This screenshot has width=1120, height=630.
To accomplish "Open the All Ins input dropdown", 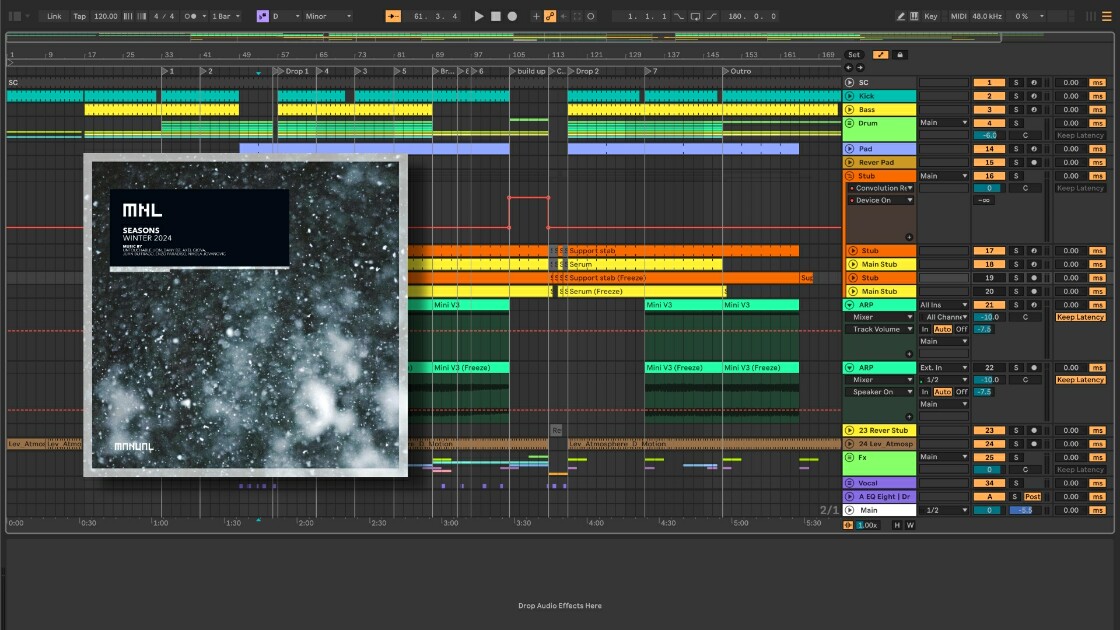I will pos(944,305).
